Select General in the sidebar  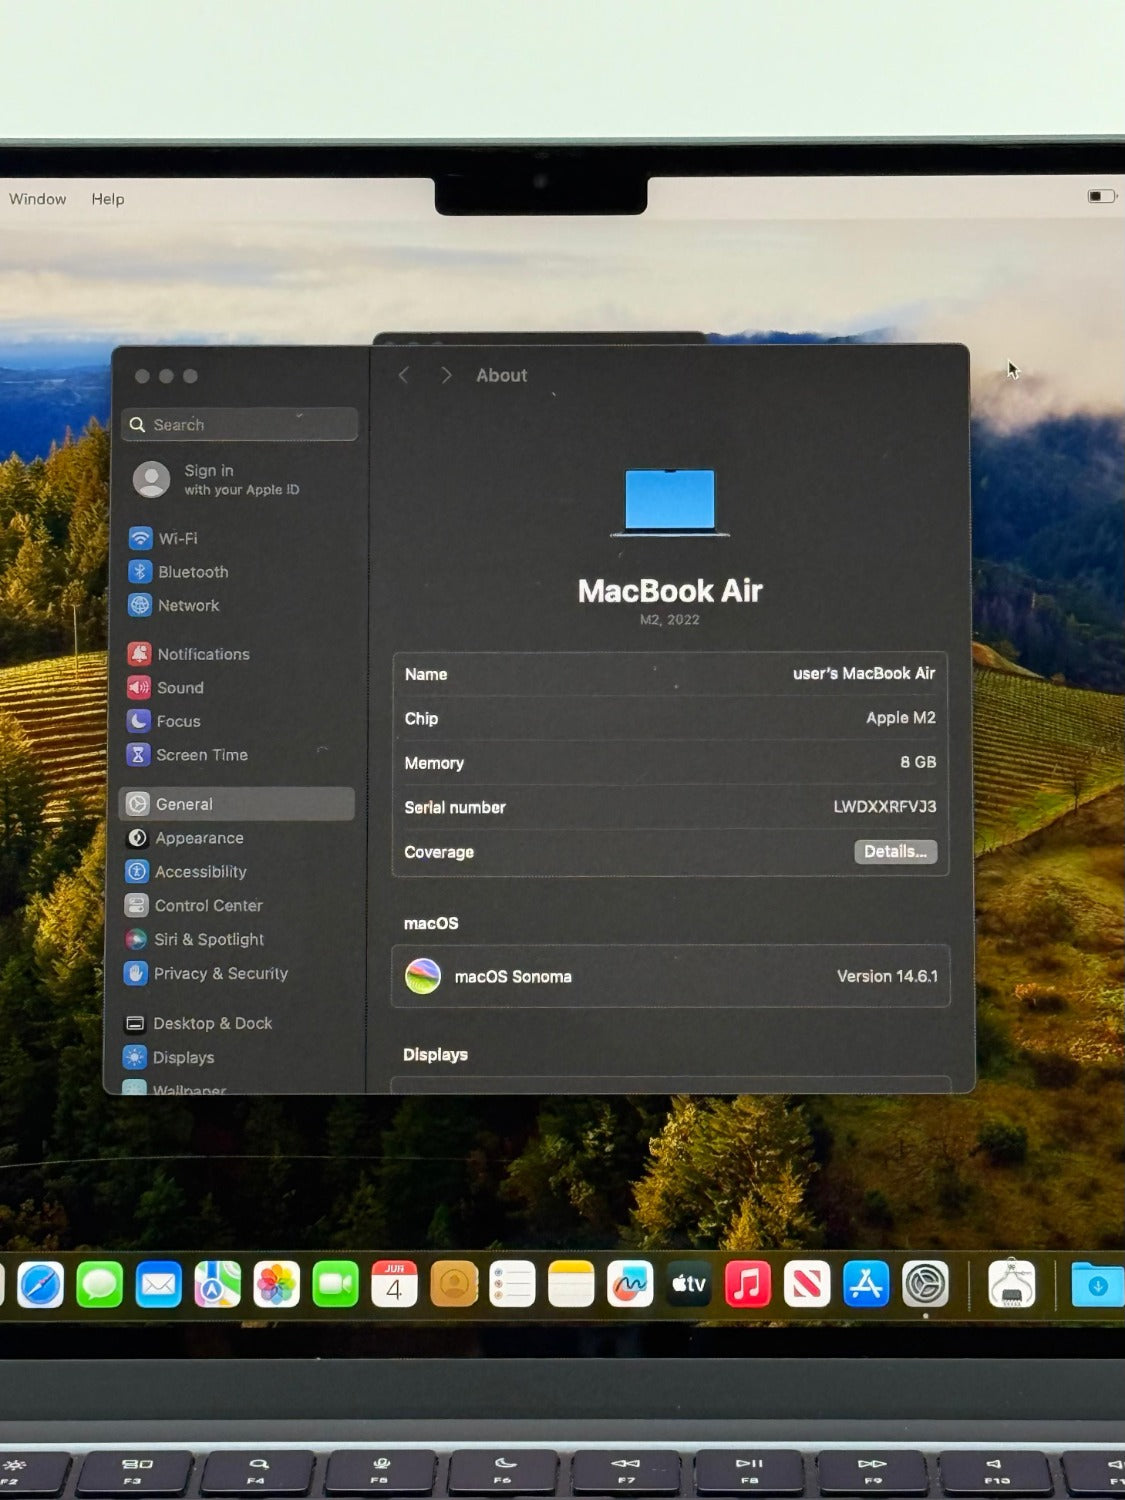click(237, 804)
